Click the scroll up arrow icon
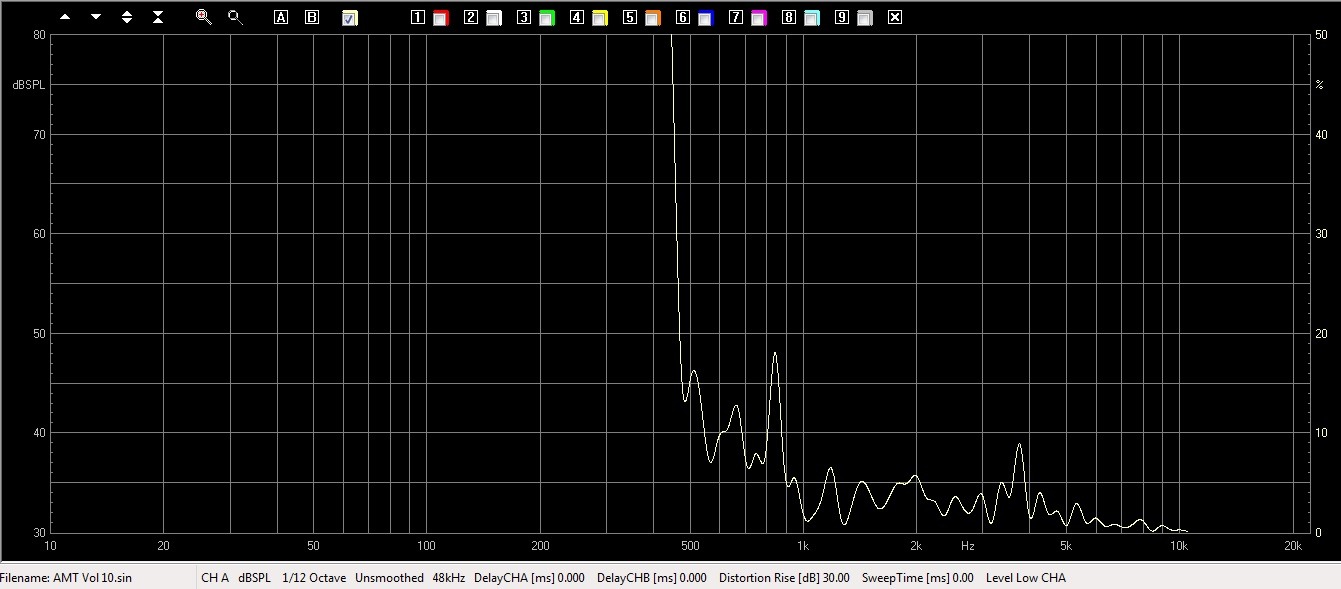This screenshot has width=1341, height=589. tap(65, 17)
